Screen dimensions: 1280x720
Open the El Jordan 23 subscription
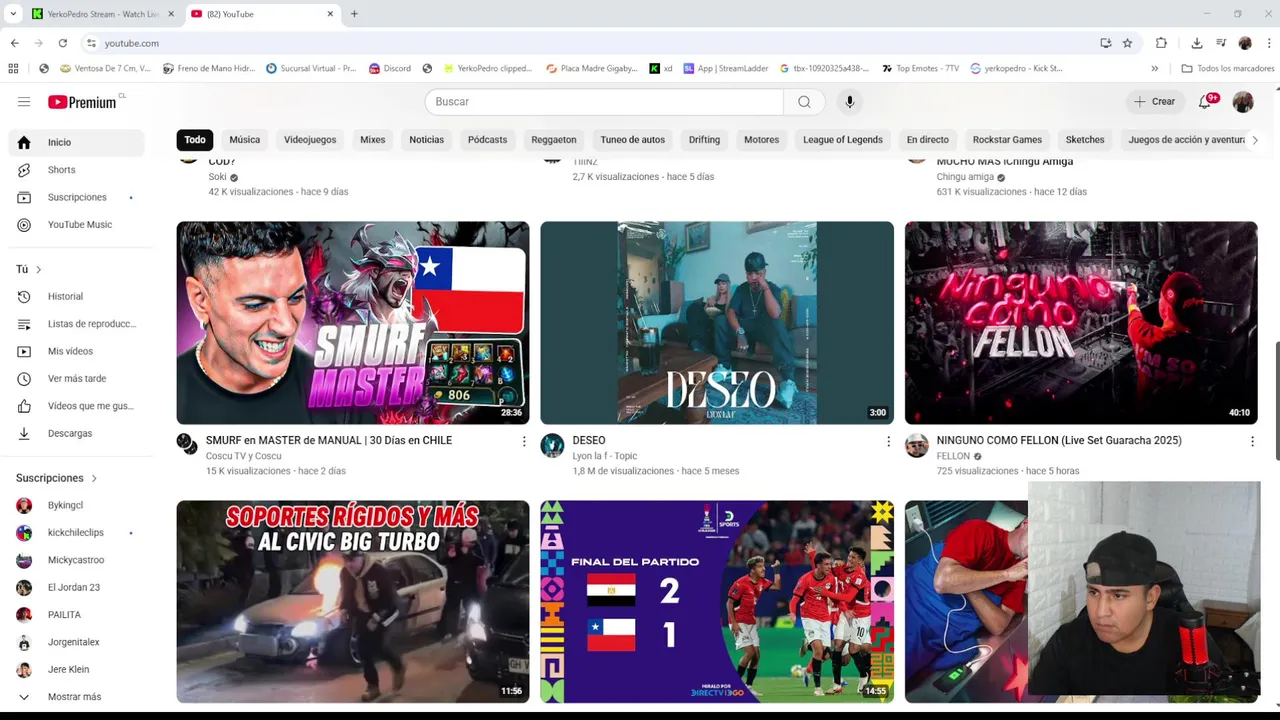coord(76,588)
